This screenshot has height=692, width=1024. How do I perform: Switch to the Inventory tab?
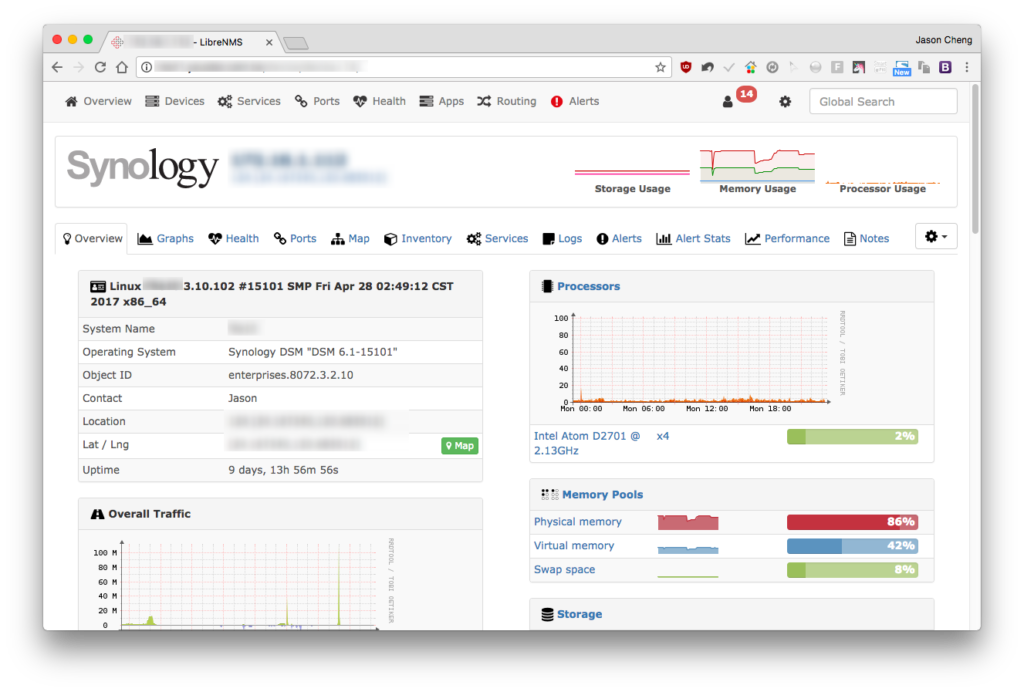tap(418, 238)
